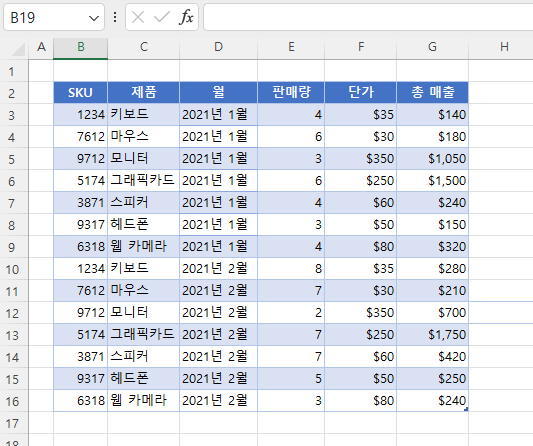Select the $1,500 total sales cell
Image resolution: width=533 pixels, height=446 pixels.
432,181
